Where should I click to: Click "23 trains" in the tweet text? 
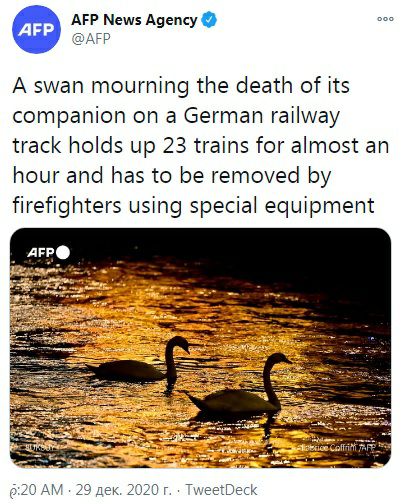(206, 146)
